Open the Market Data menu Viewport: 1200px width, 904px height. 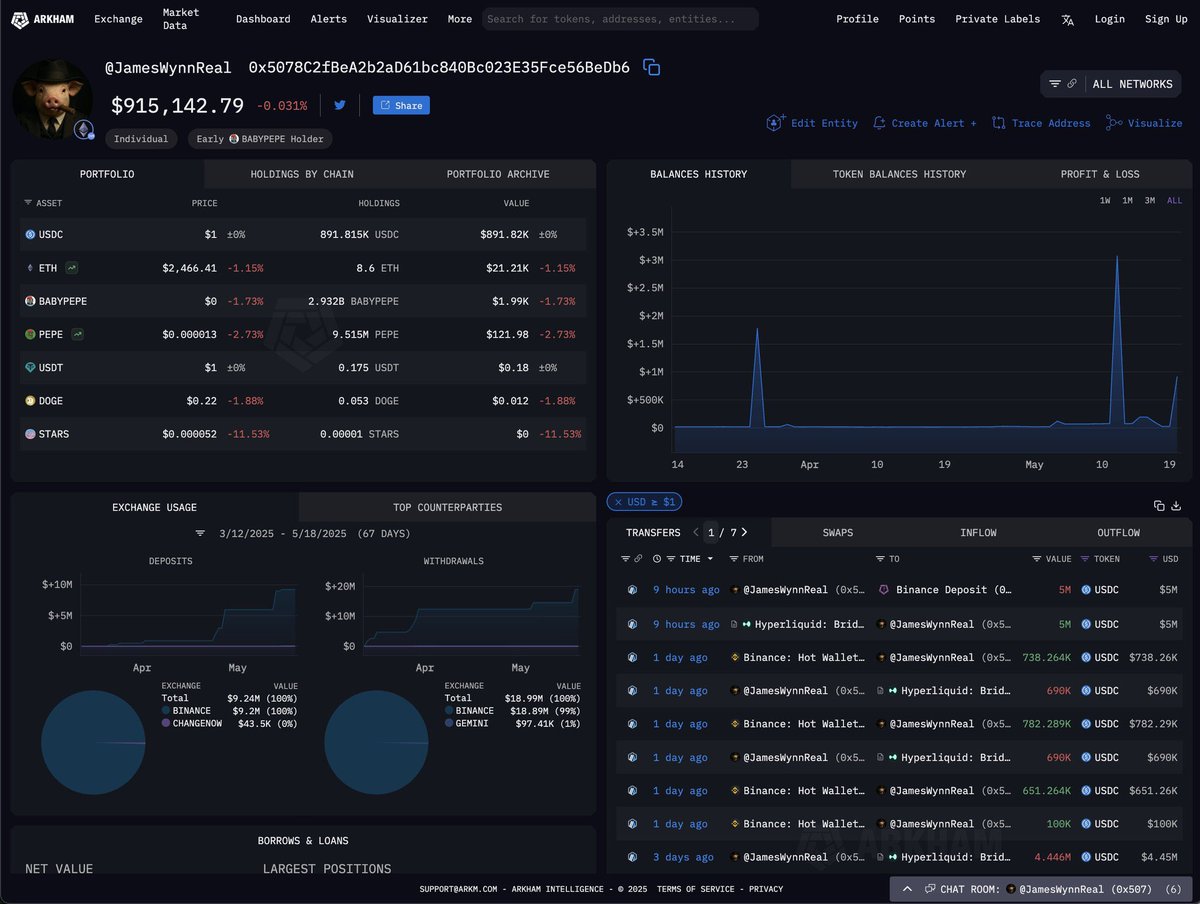(x=181, y=19)
